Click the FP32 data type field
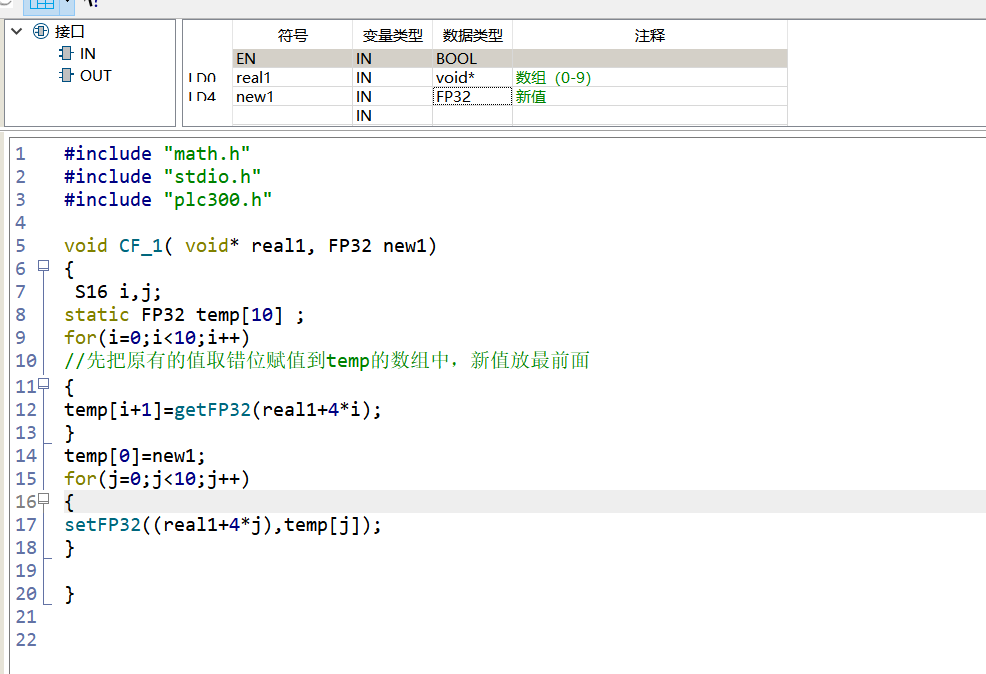Image resolution: width=986 pixels, height=674 pixels. click(x=472, y=96)
